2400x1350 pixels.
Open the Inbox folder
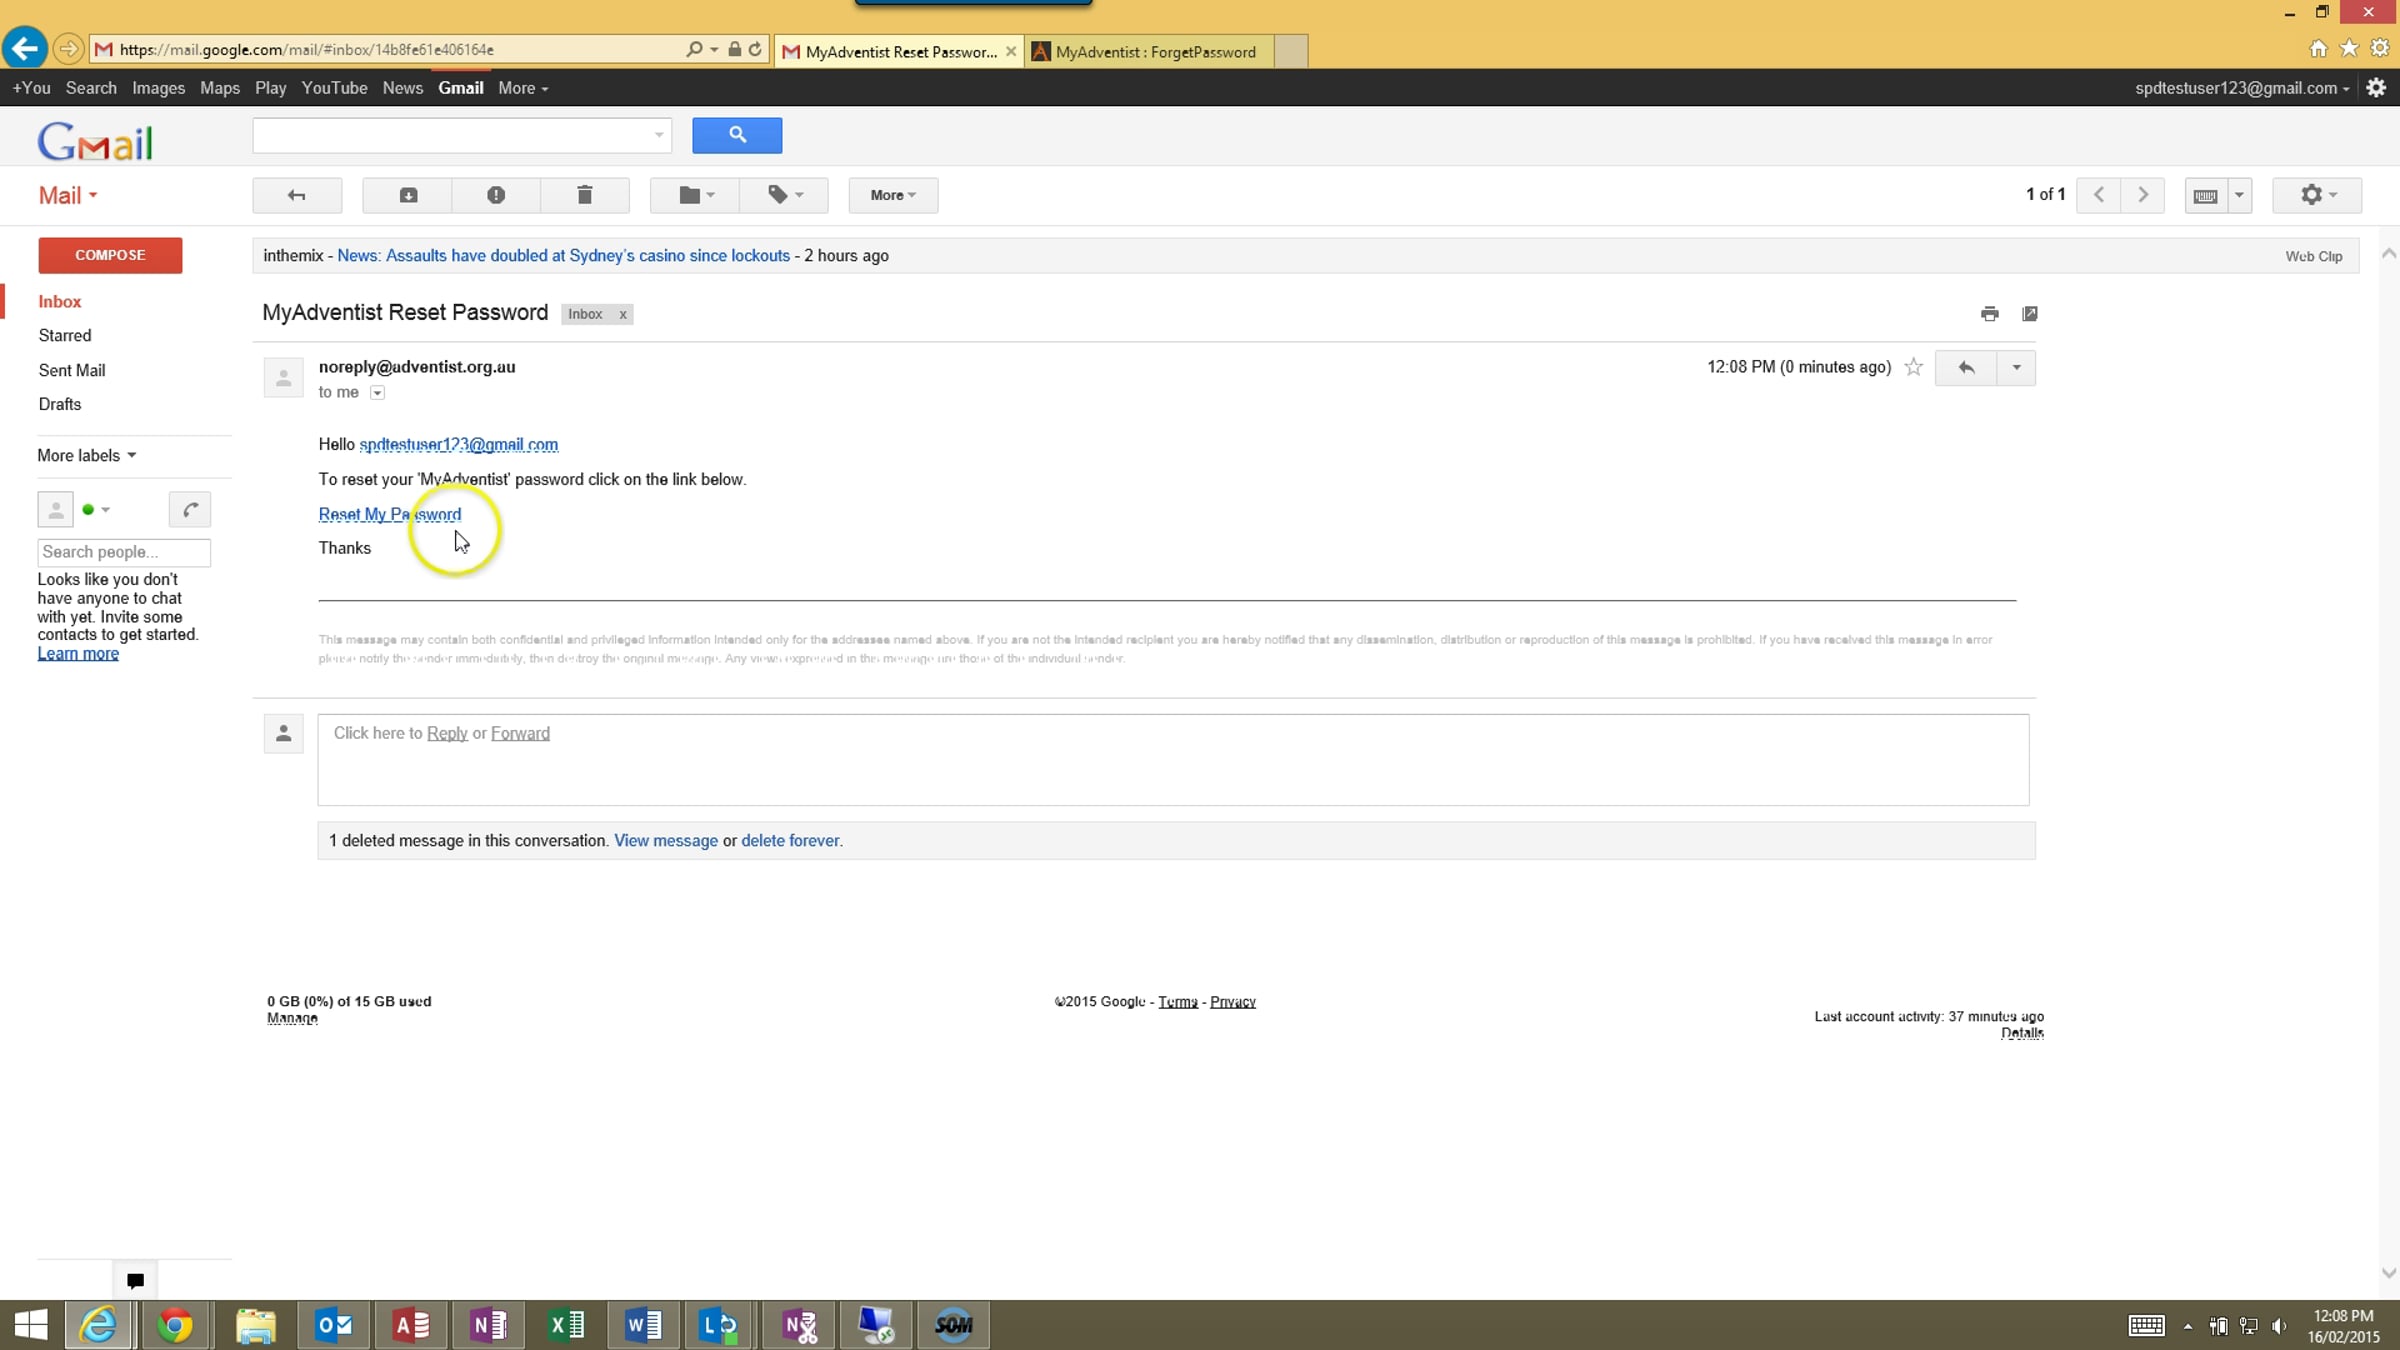[x=60, y=302]
